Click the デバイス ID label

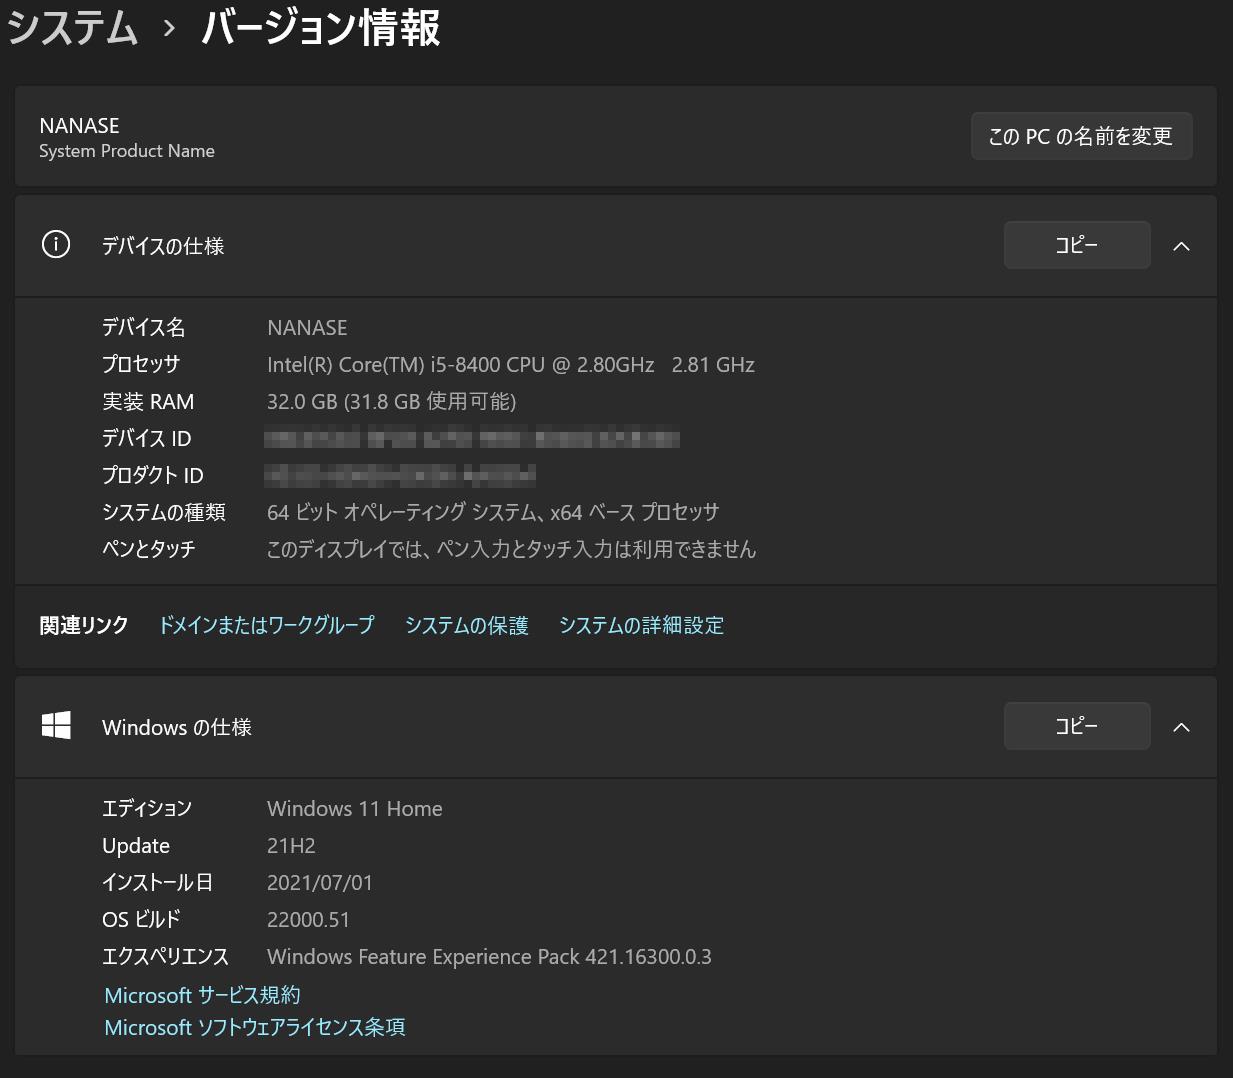pos(147,438)
